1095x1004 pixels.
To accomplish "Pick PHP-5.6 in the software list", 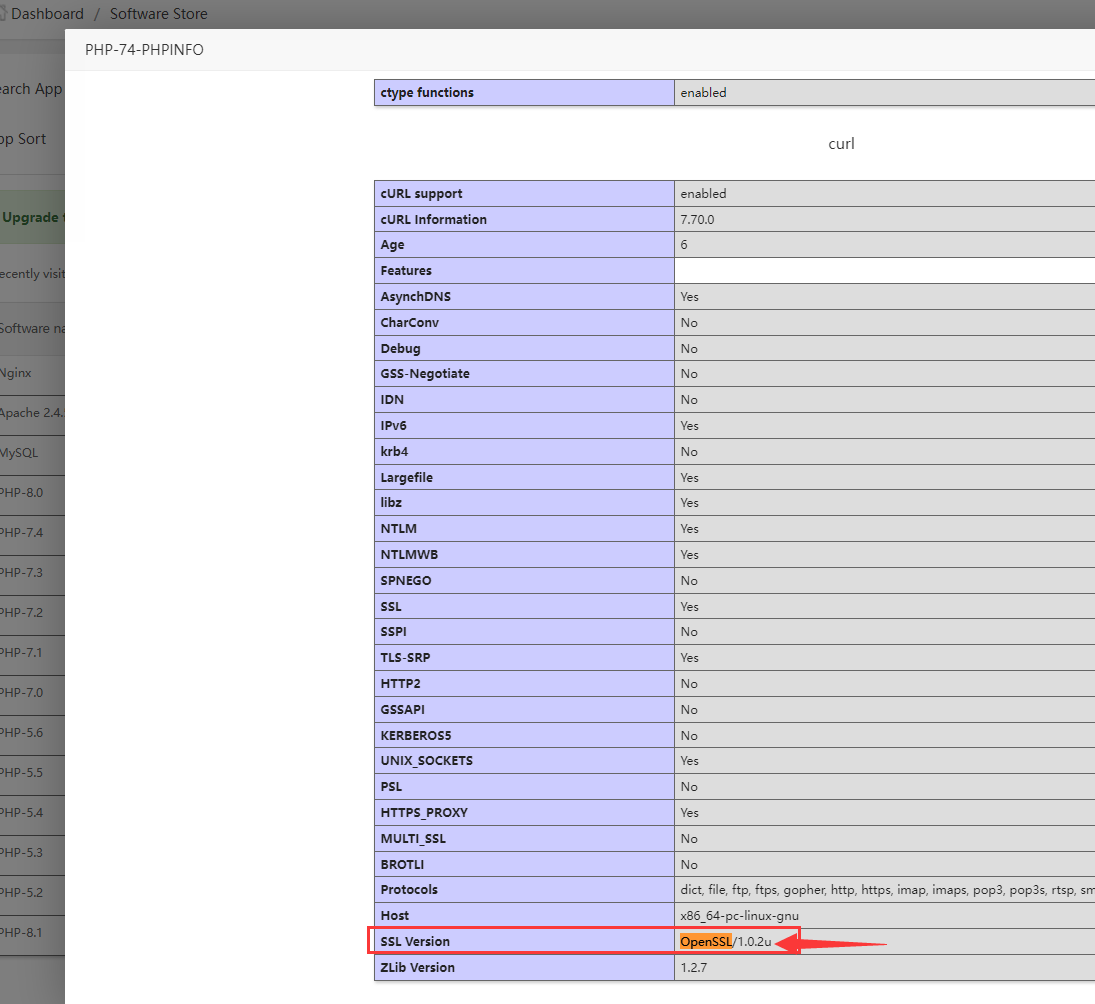I will pyautogui.click(x=22, y=733).
